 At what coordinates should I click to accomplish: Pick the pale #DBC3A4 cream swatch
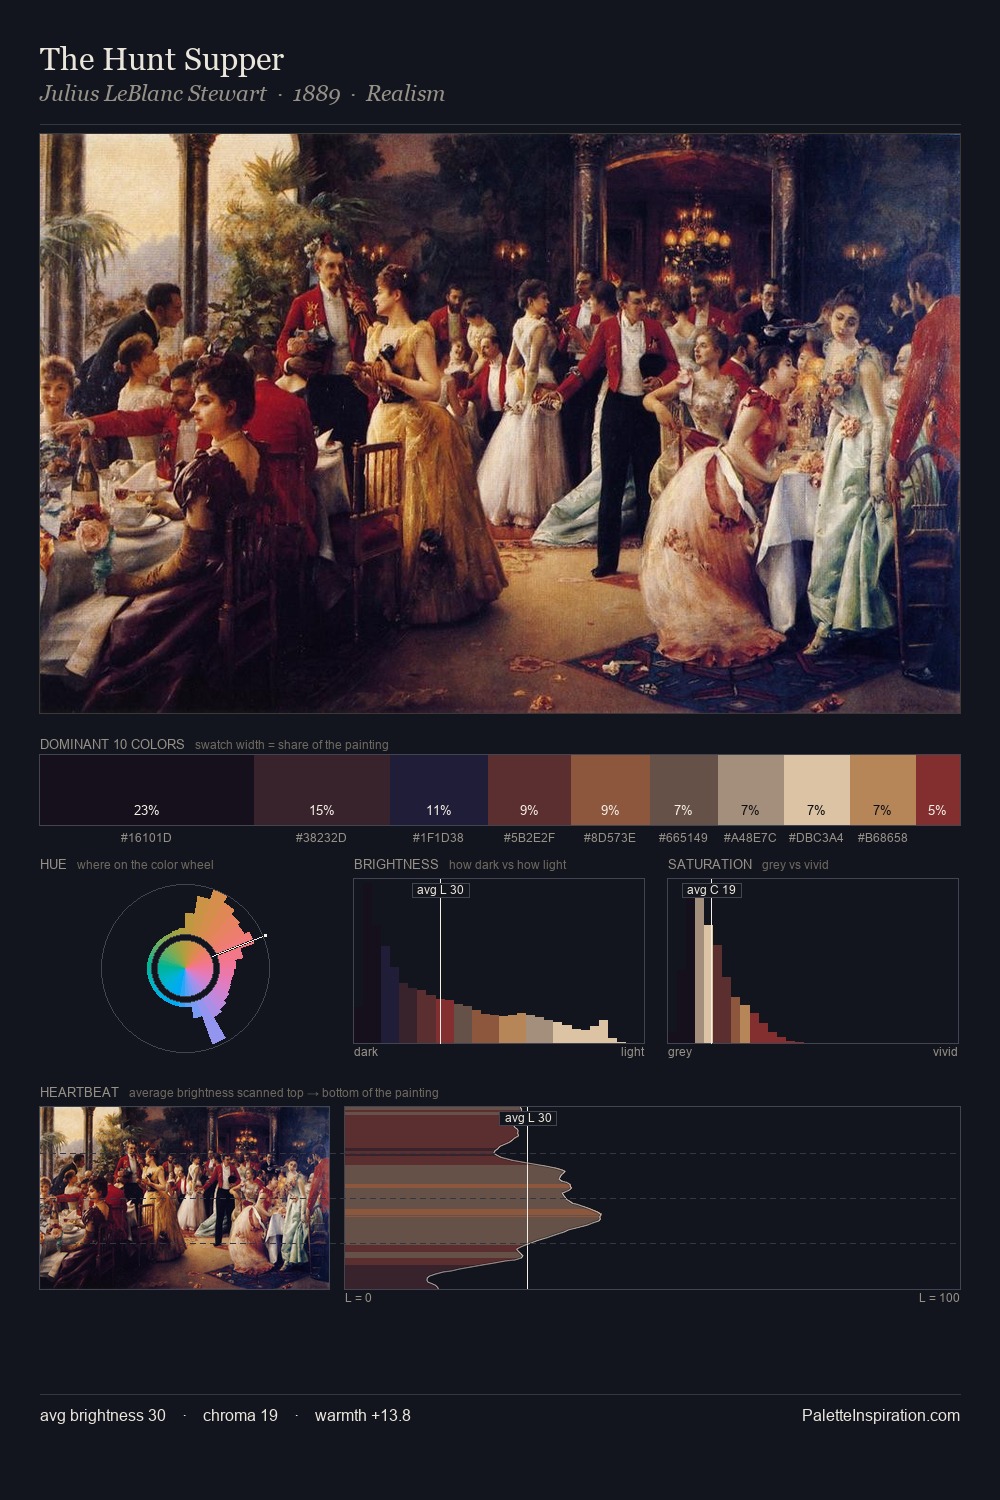coord(817,790)
